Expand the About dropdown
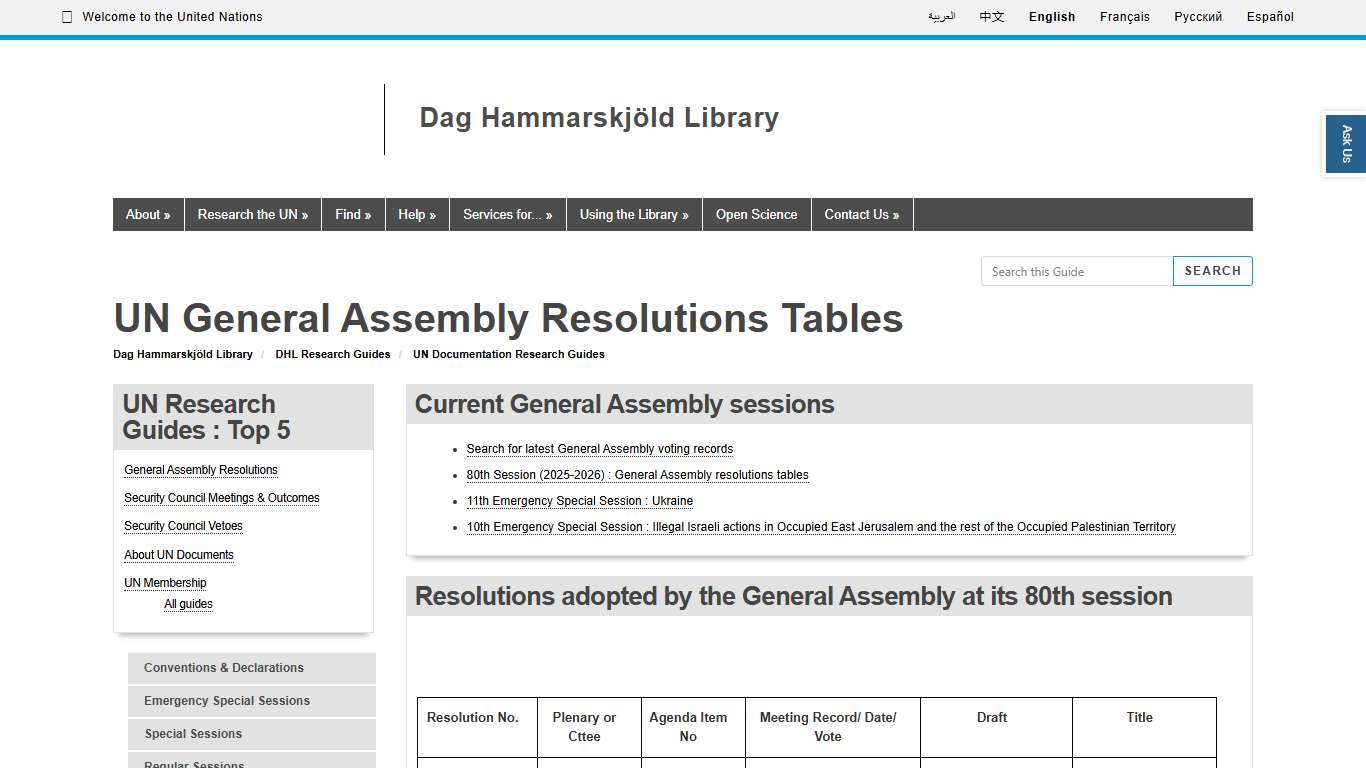1366x768 pixels. (147, 214)
